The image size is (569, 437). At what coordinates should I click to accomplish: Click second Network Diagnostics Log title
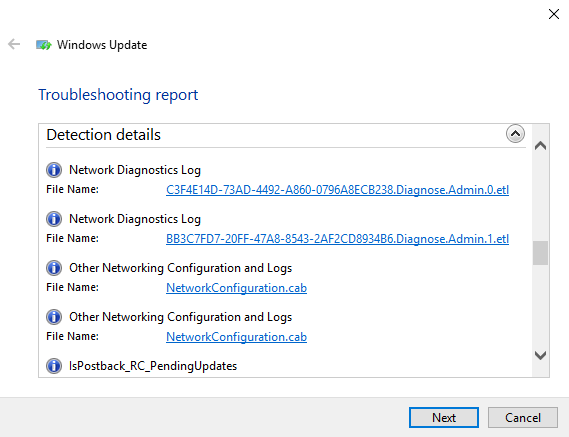[x=135, y=219]
